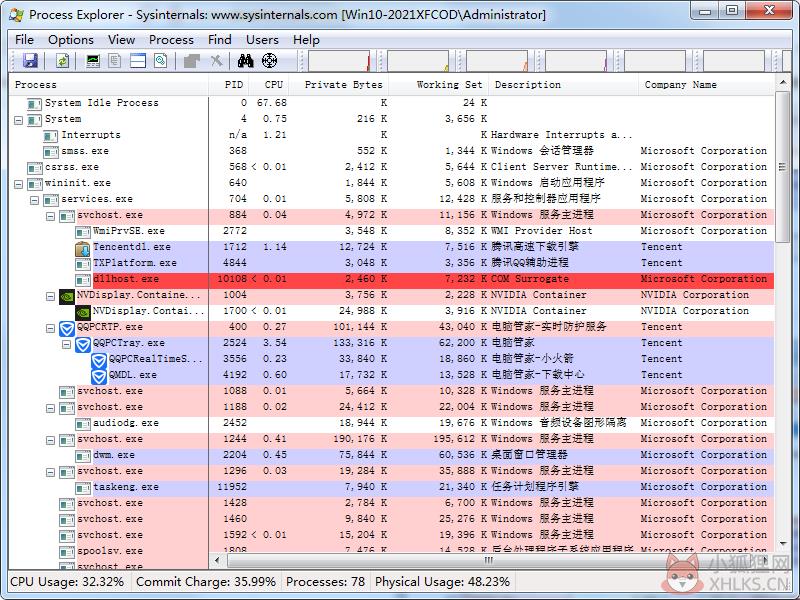Viewport: 800px width, 600px height.
Task: Click the vertical scrollbar down arrow
Action: coord(782,544)
